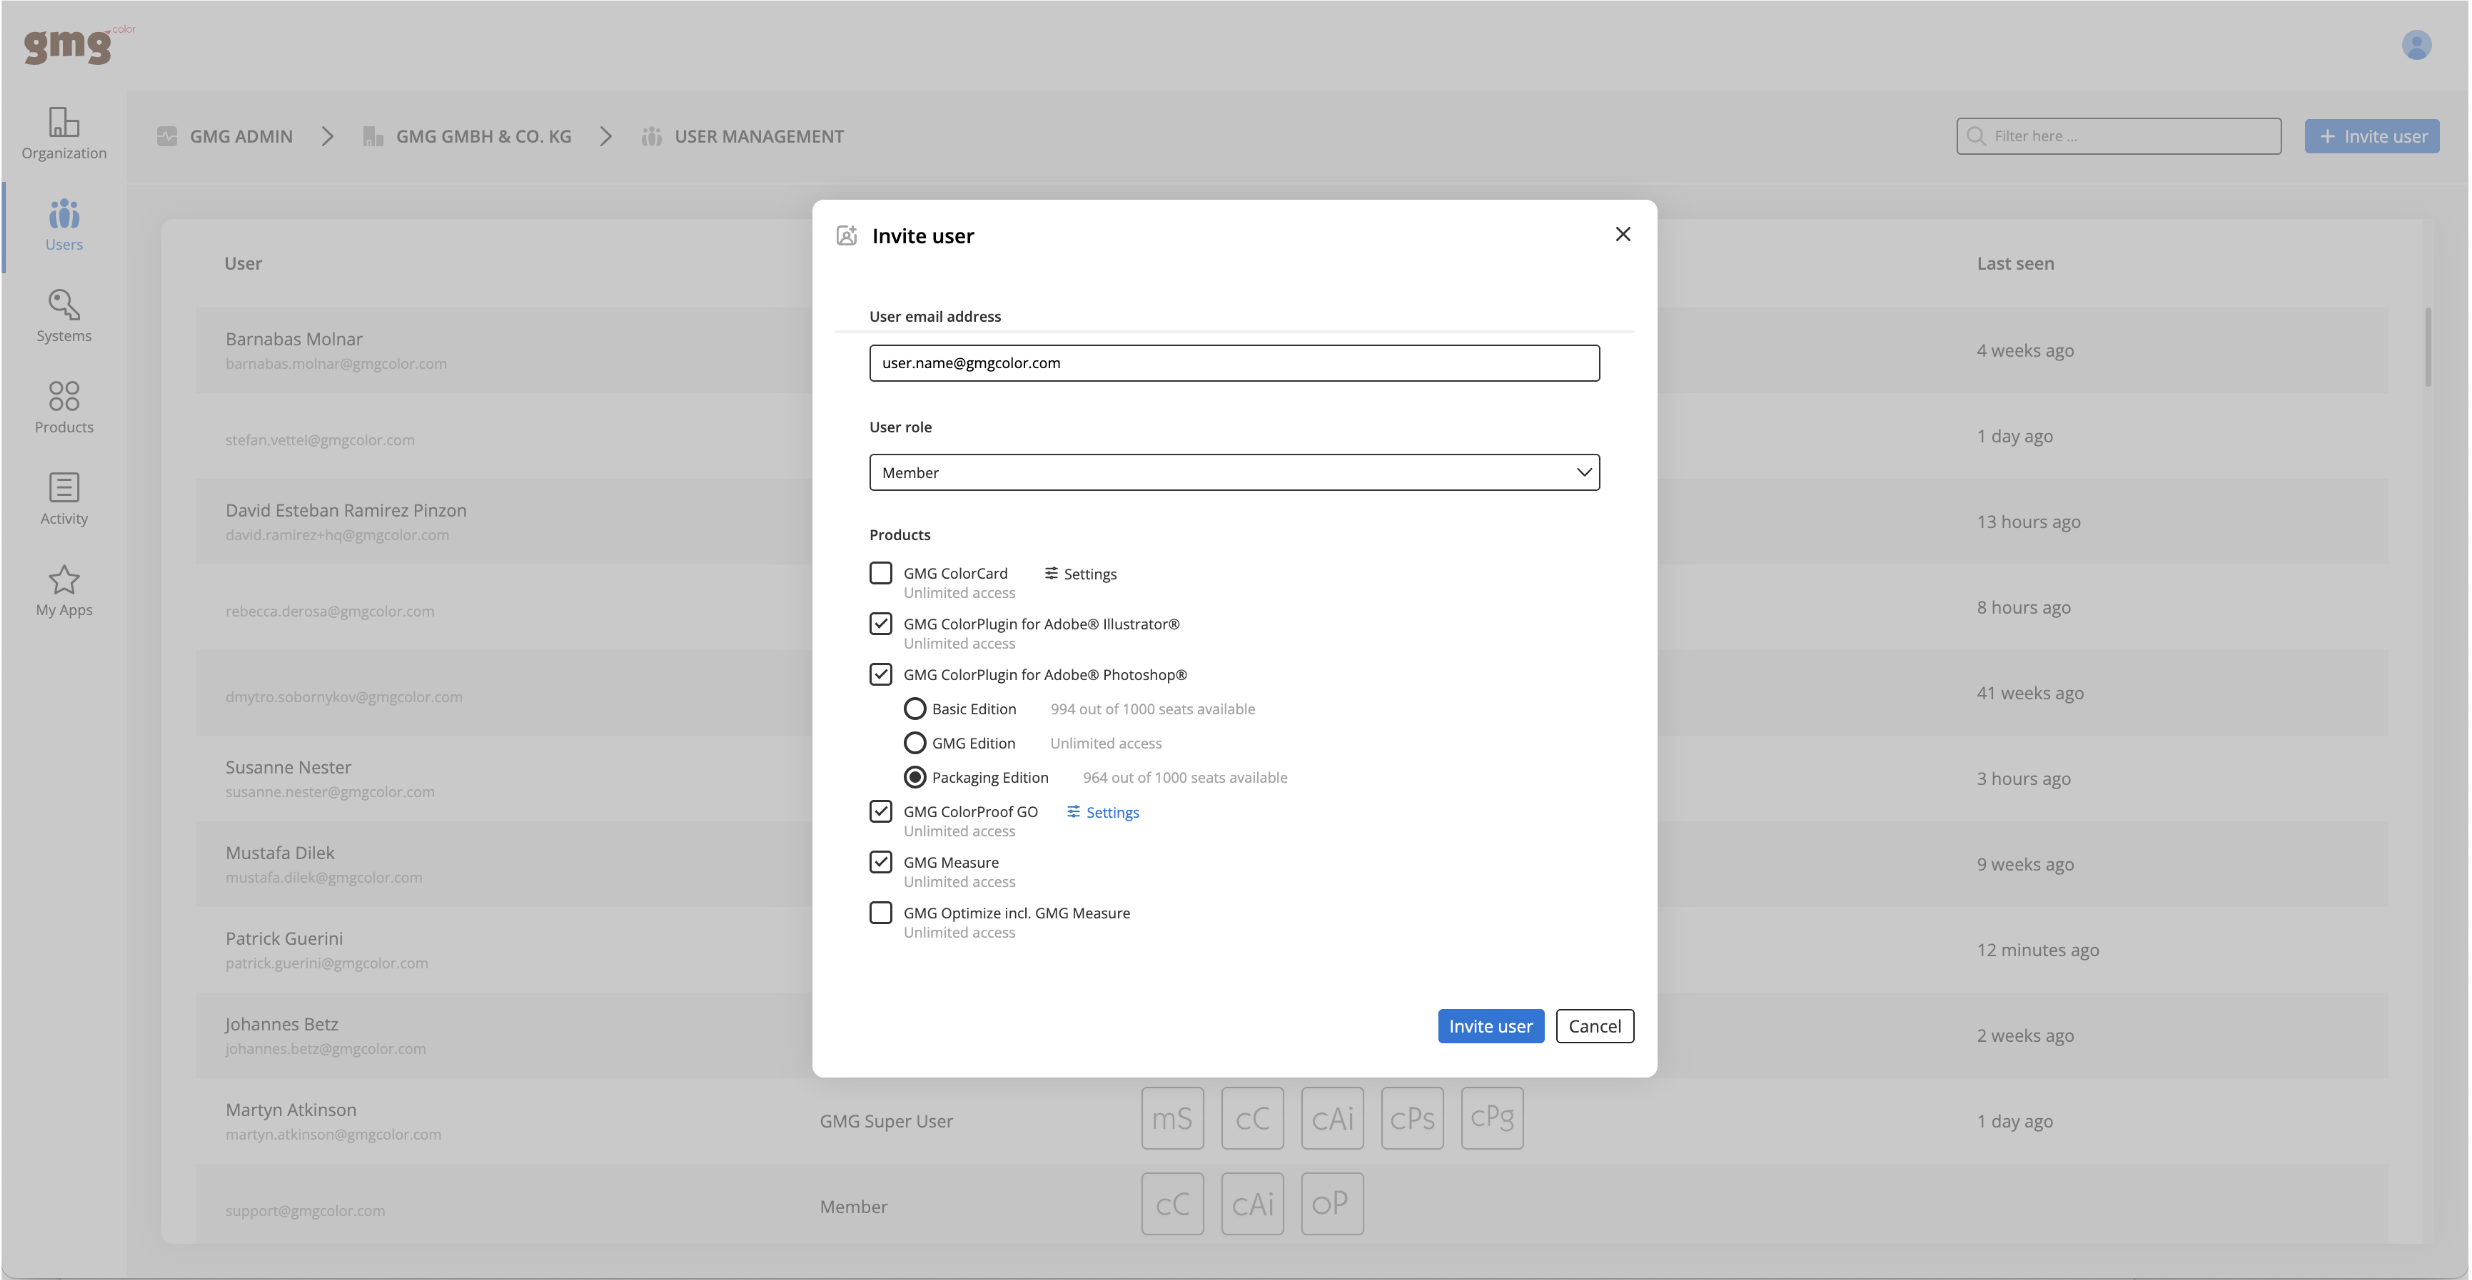Uncheck GMG ColorPlugin for Adobe Illustrator
The image size is (2472, 1280).
881,624
